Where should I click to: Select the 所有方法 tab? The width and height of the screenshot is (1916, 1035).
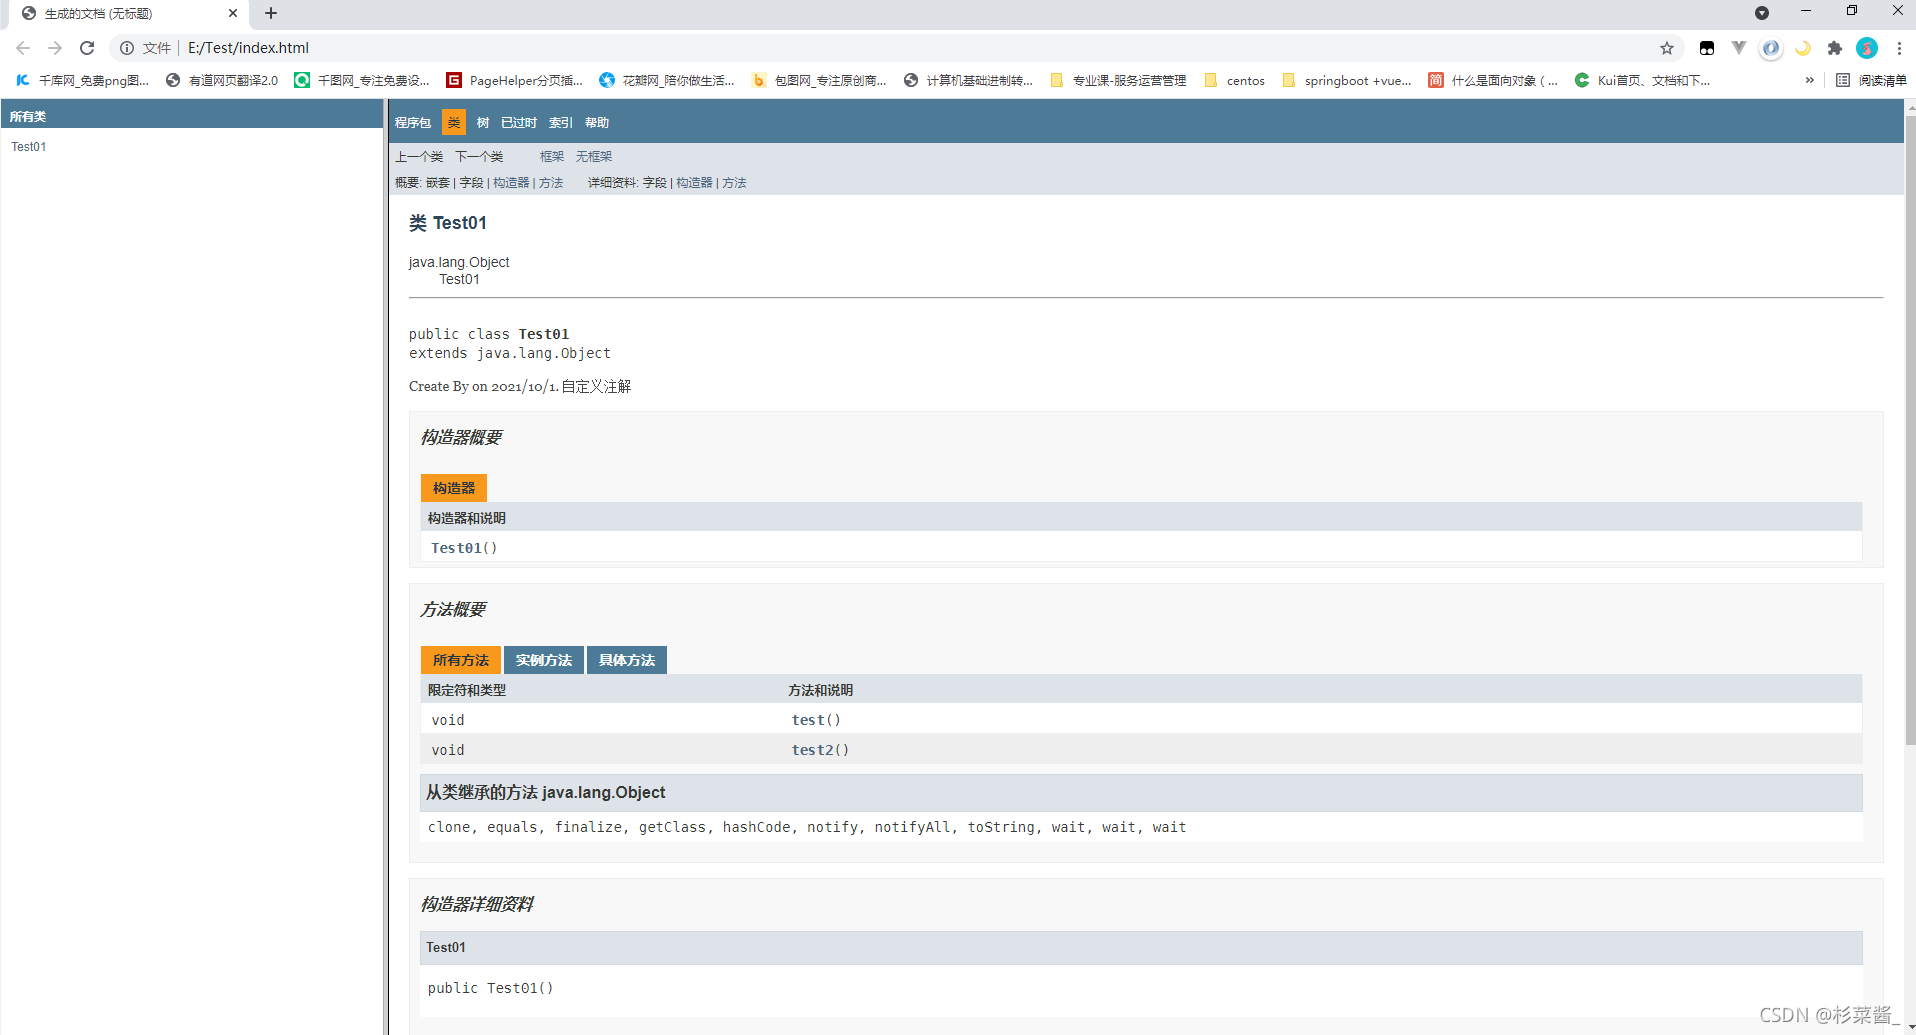(461, 660)
